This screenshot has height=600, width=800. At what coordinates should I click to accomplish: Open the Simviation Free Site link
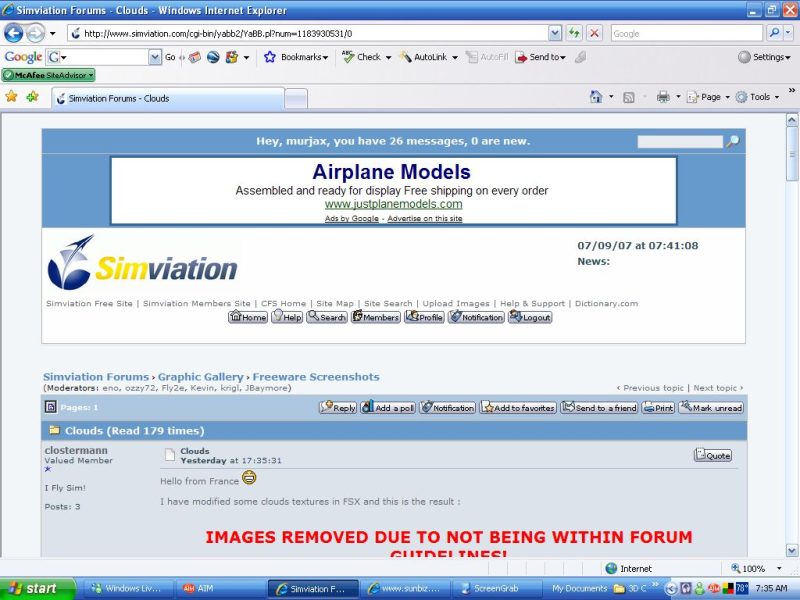point(89,304)
